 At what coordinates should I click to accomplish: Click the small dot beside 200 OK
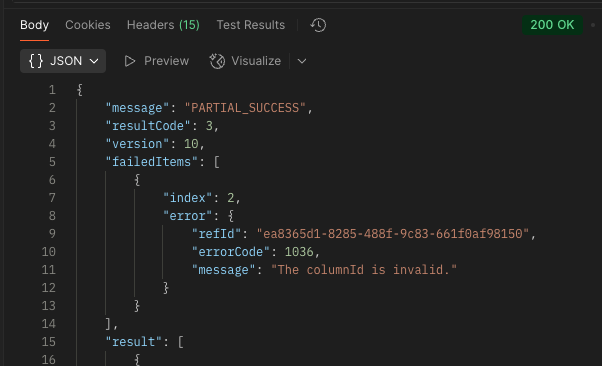[593, 25]
